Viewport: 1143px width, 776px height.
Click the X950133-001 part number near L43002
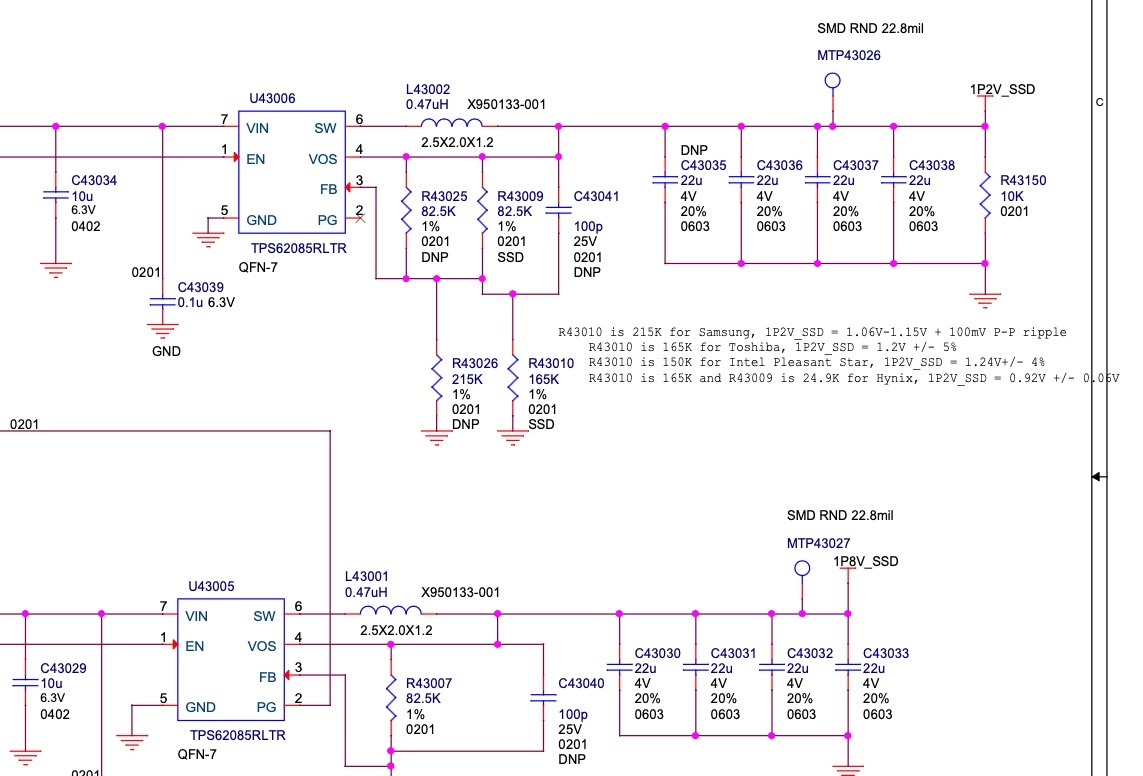click(x=507, y=105)
